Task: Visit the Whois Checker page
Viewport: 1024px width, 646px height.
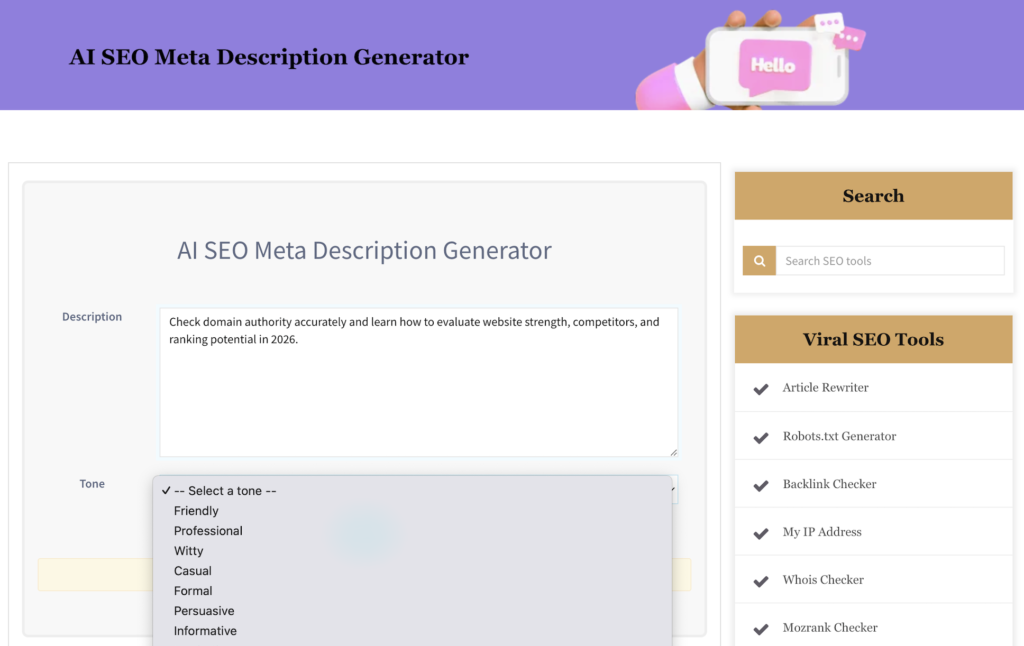Action: [825, 579]
